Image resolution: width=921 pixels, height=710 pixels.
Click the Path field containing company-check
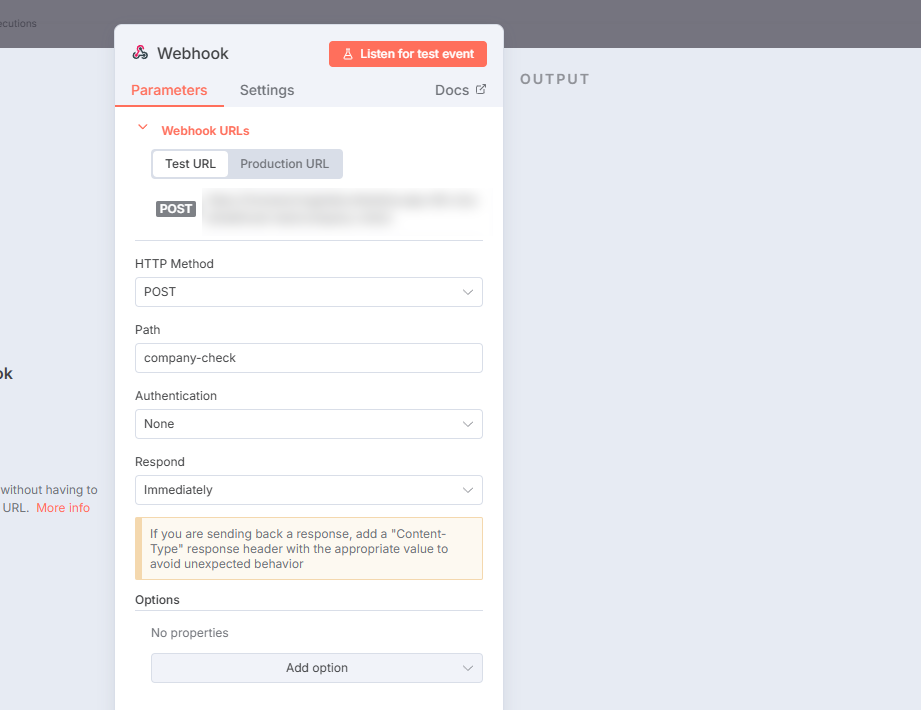click(308, 358)
